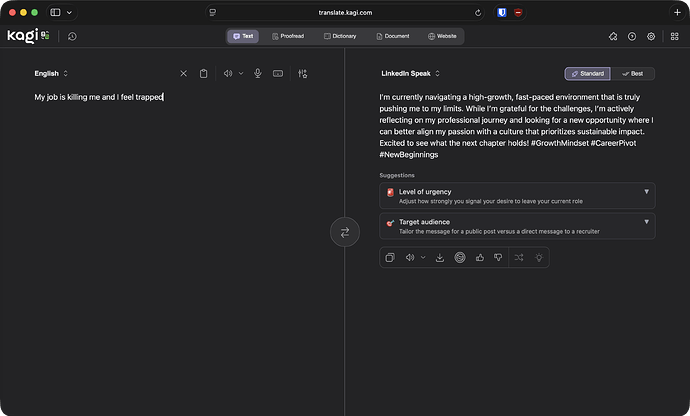This screenshot has width=690, height=416.
Task: Click the circular icon next to download
Action: tap(460, 258)
